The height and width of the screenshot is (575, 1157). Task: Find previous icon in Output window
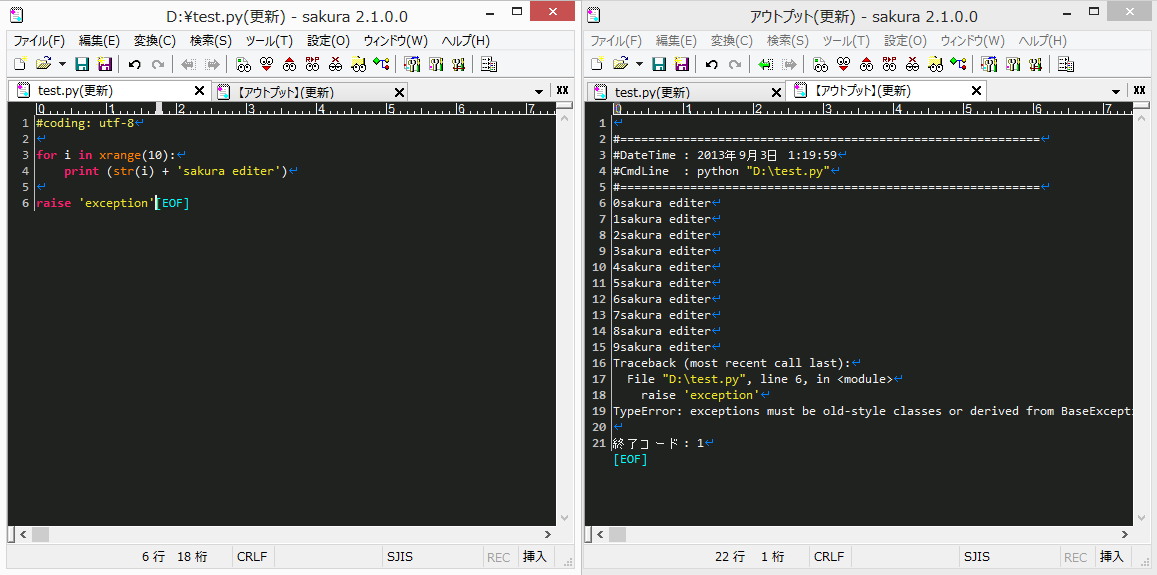pyautogui.click(x=866, y=64)
